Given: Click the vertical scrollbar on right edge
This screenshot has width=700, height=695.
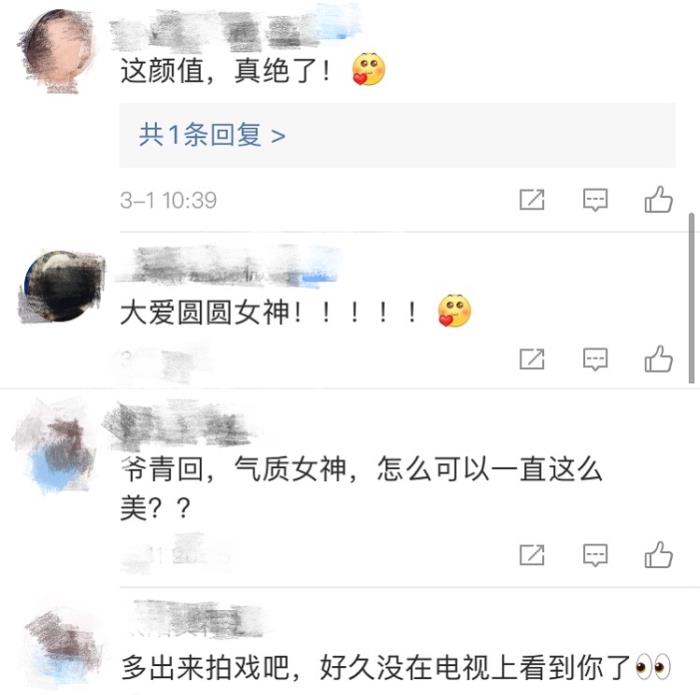Looking at the screenshot, I should coord(692,298).
